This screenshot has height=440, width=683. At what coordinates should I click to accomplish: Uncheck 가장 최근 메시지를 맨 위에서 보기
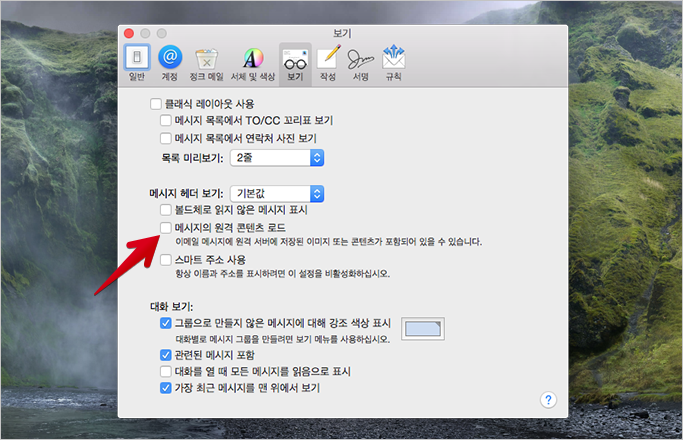166,388
